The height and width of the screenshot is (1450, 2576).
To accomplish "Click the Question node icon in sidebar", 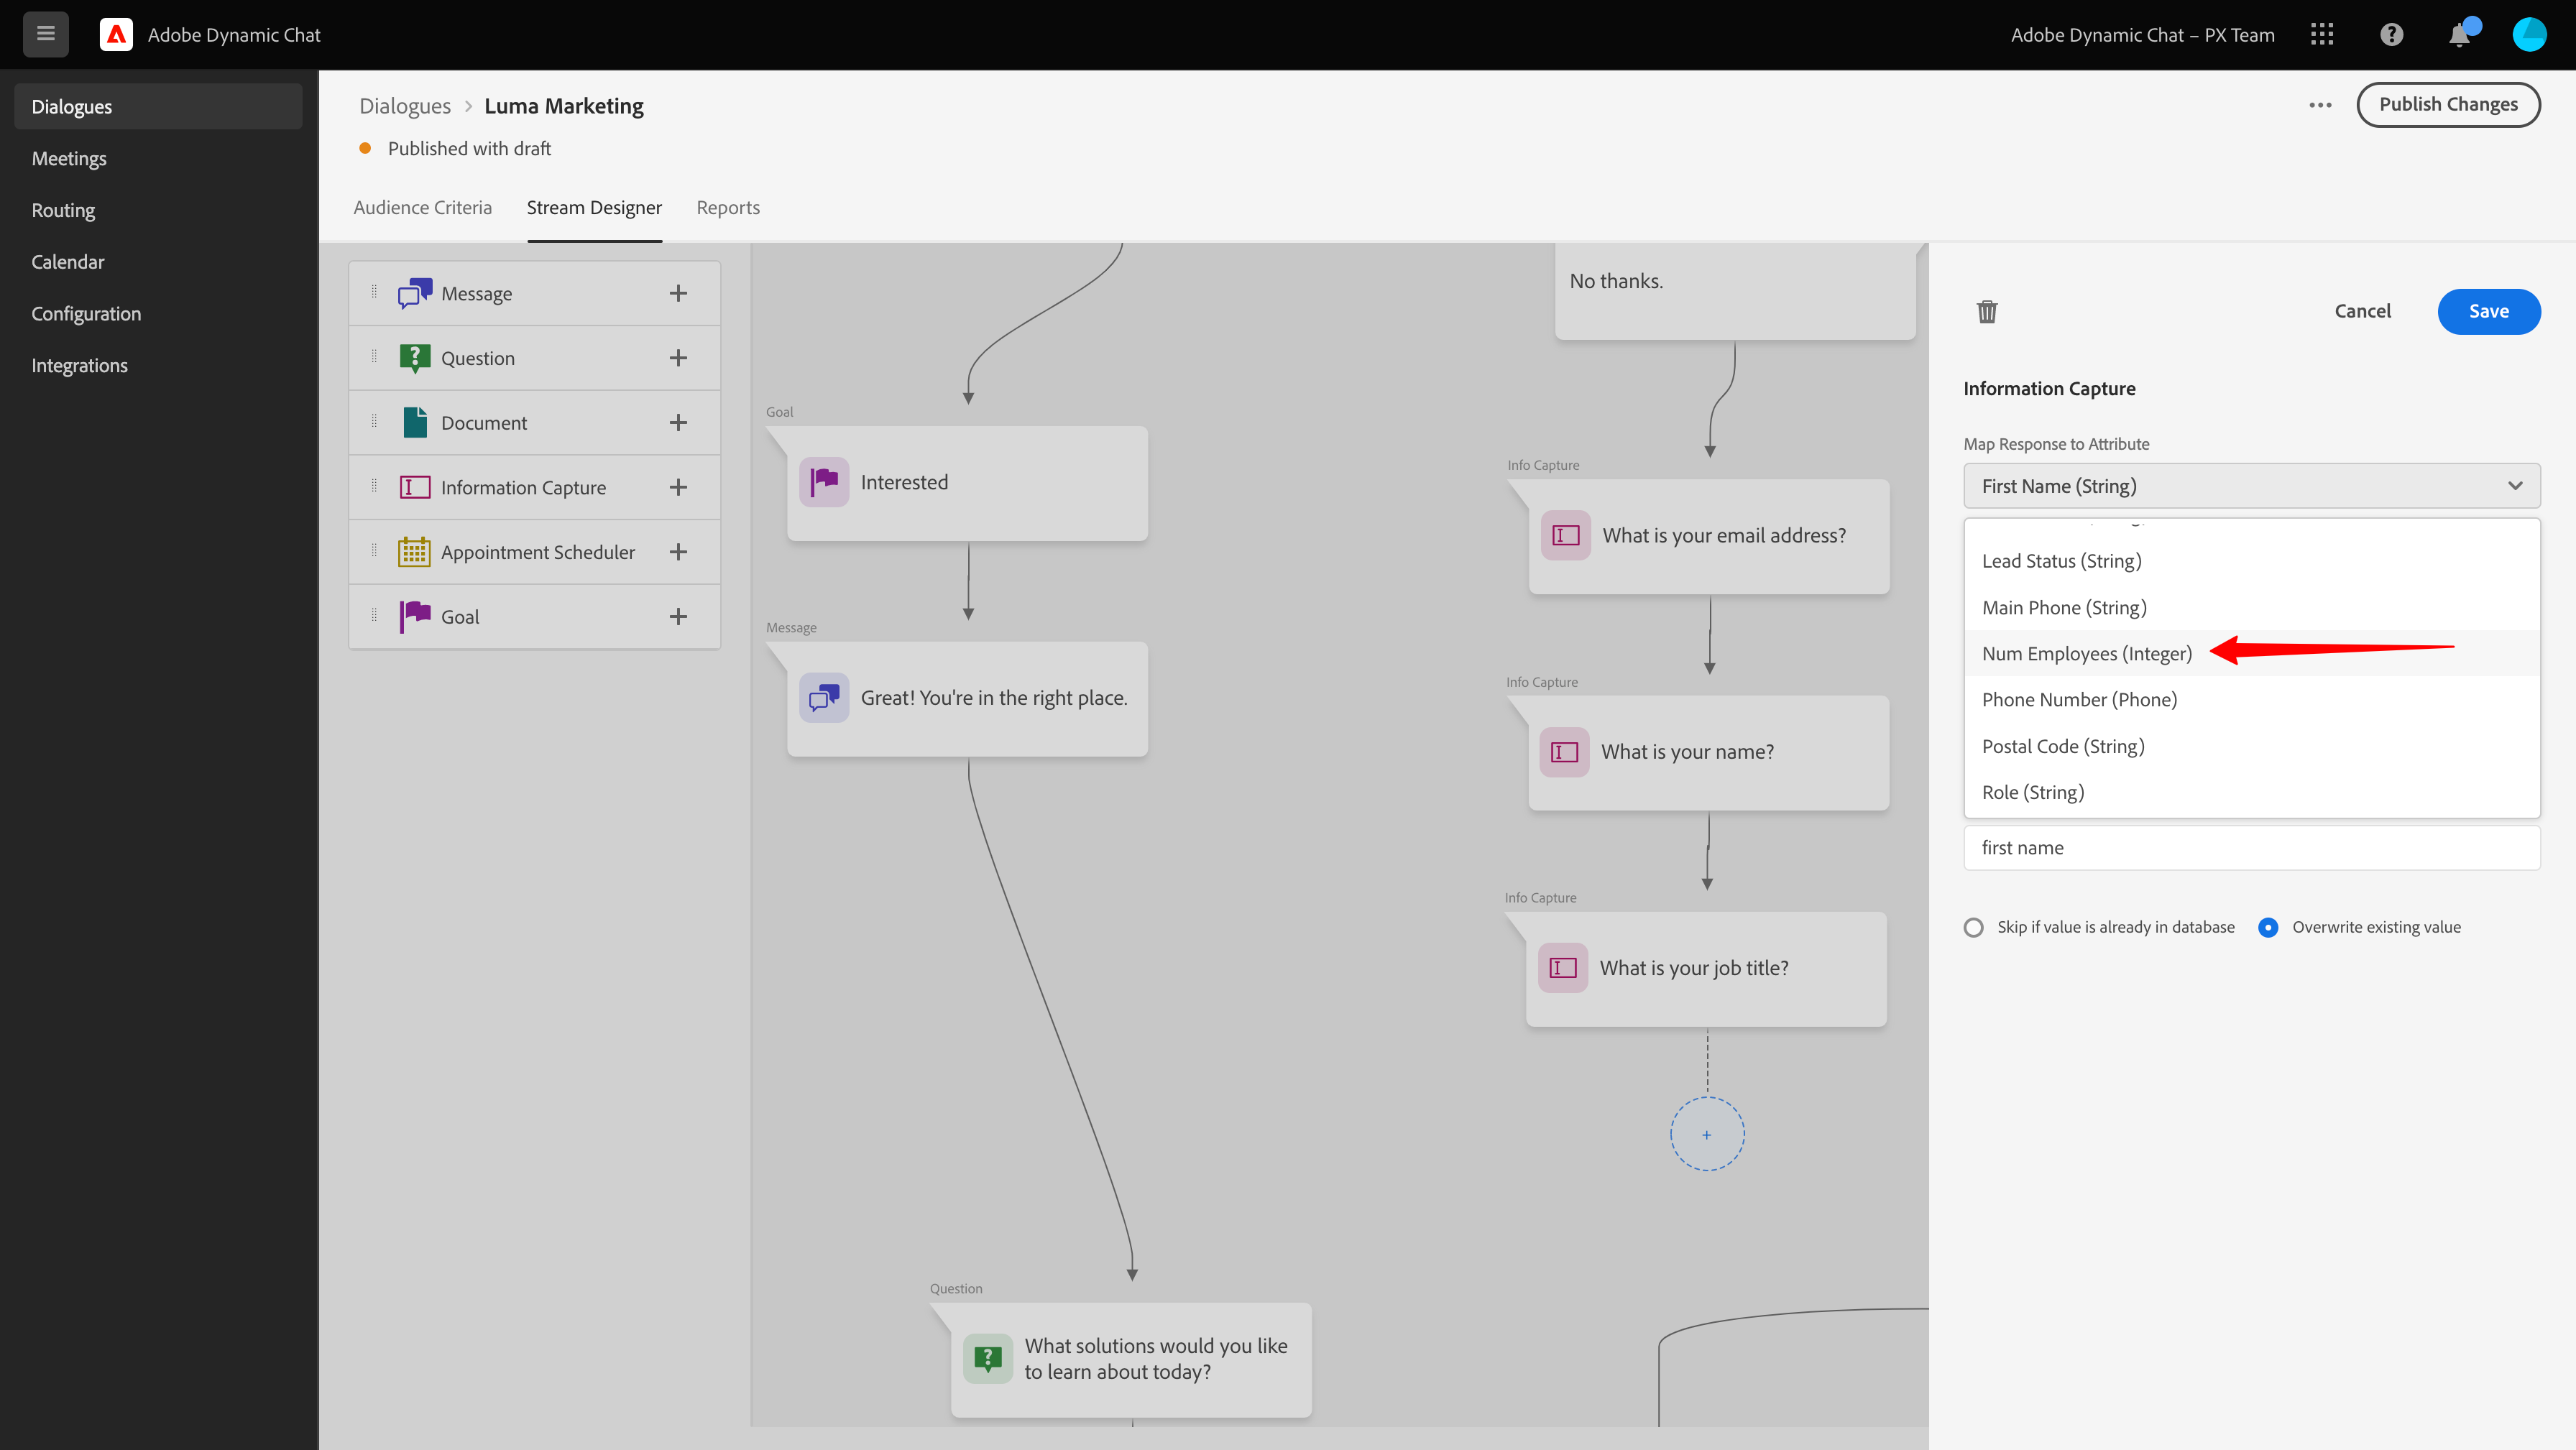I will [414, 357].
